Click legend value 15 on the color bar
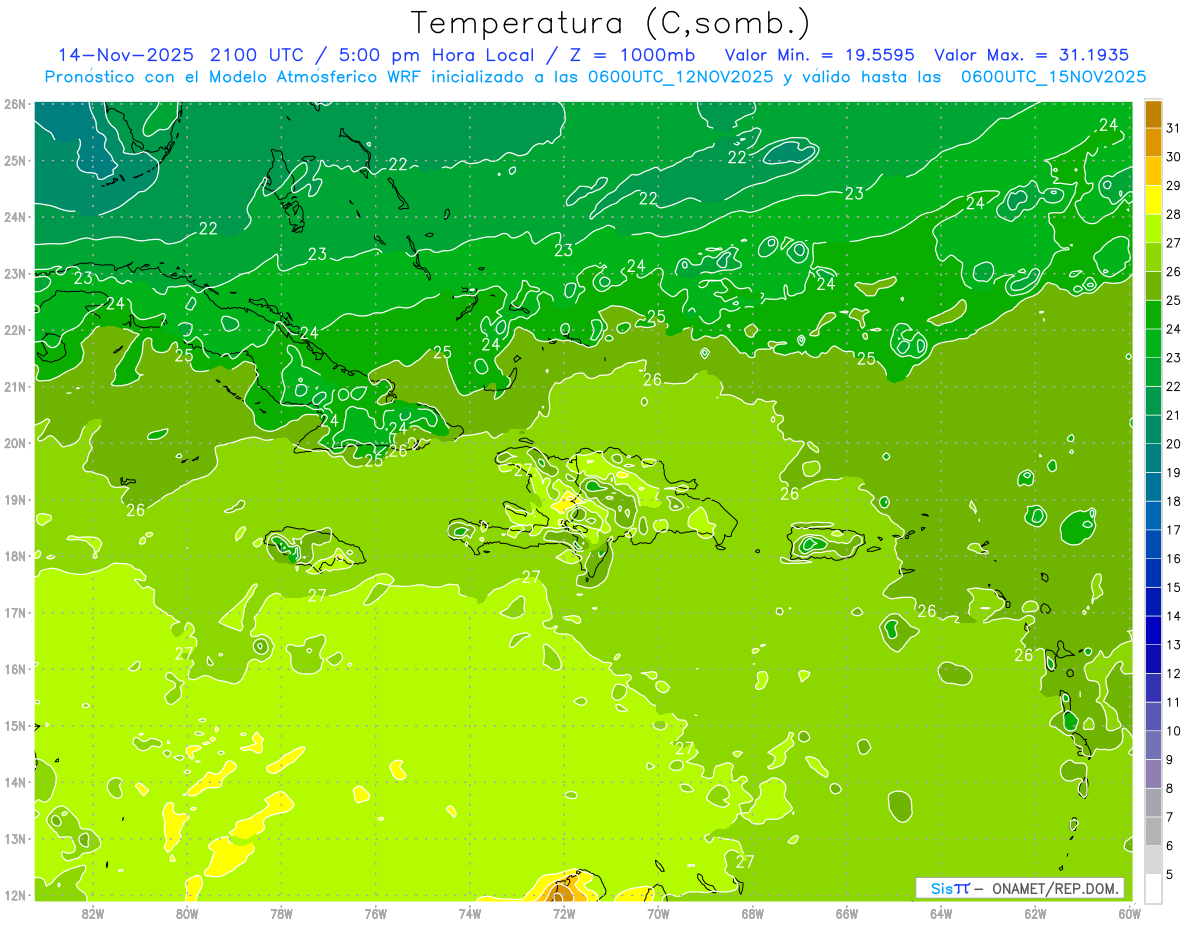Screen dimensions: 1200x927 coord(1174,587)
